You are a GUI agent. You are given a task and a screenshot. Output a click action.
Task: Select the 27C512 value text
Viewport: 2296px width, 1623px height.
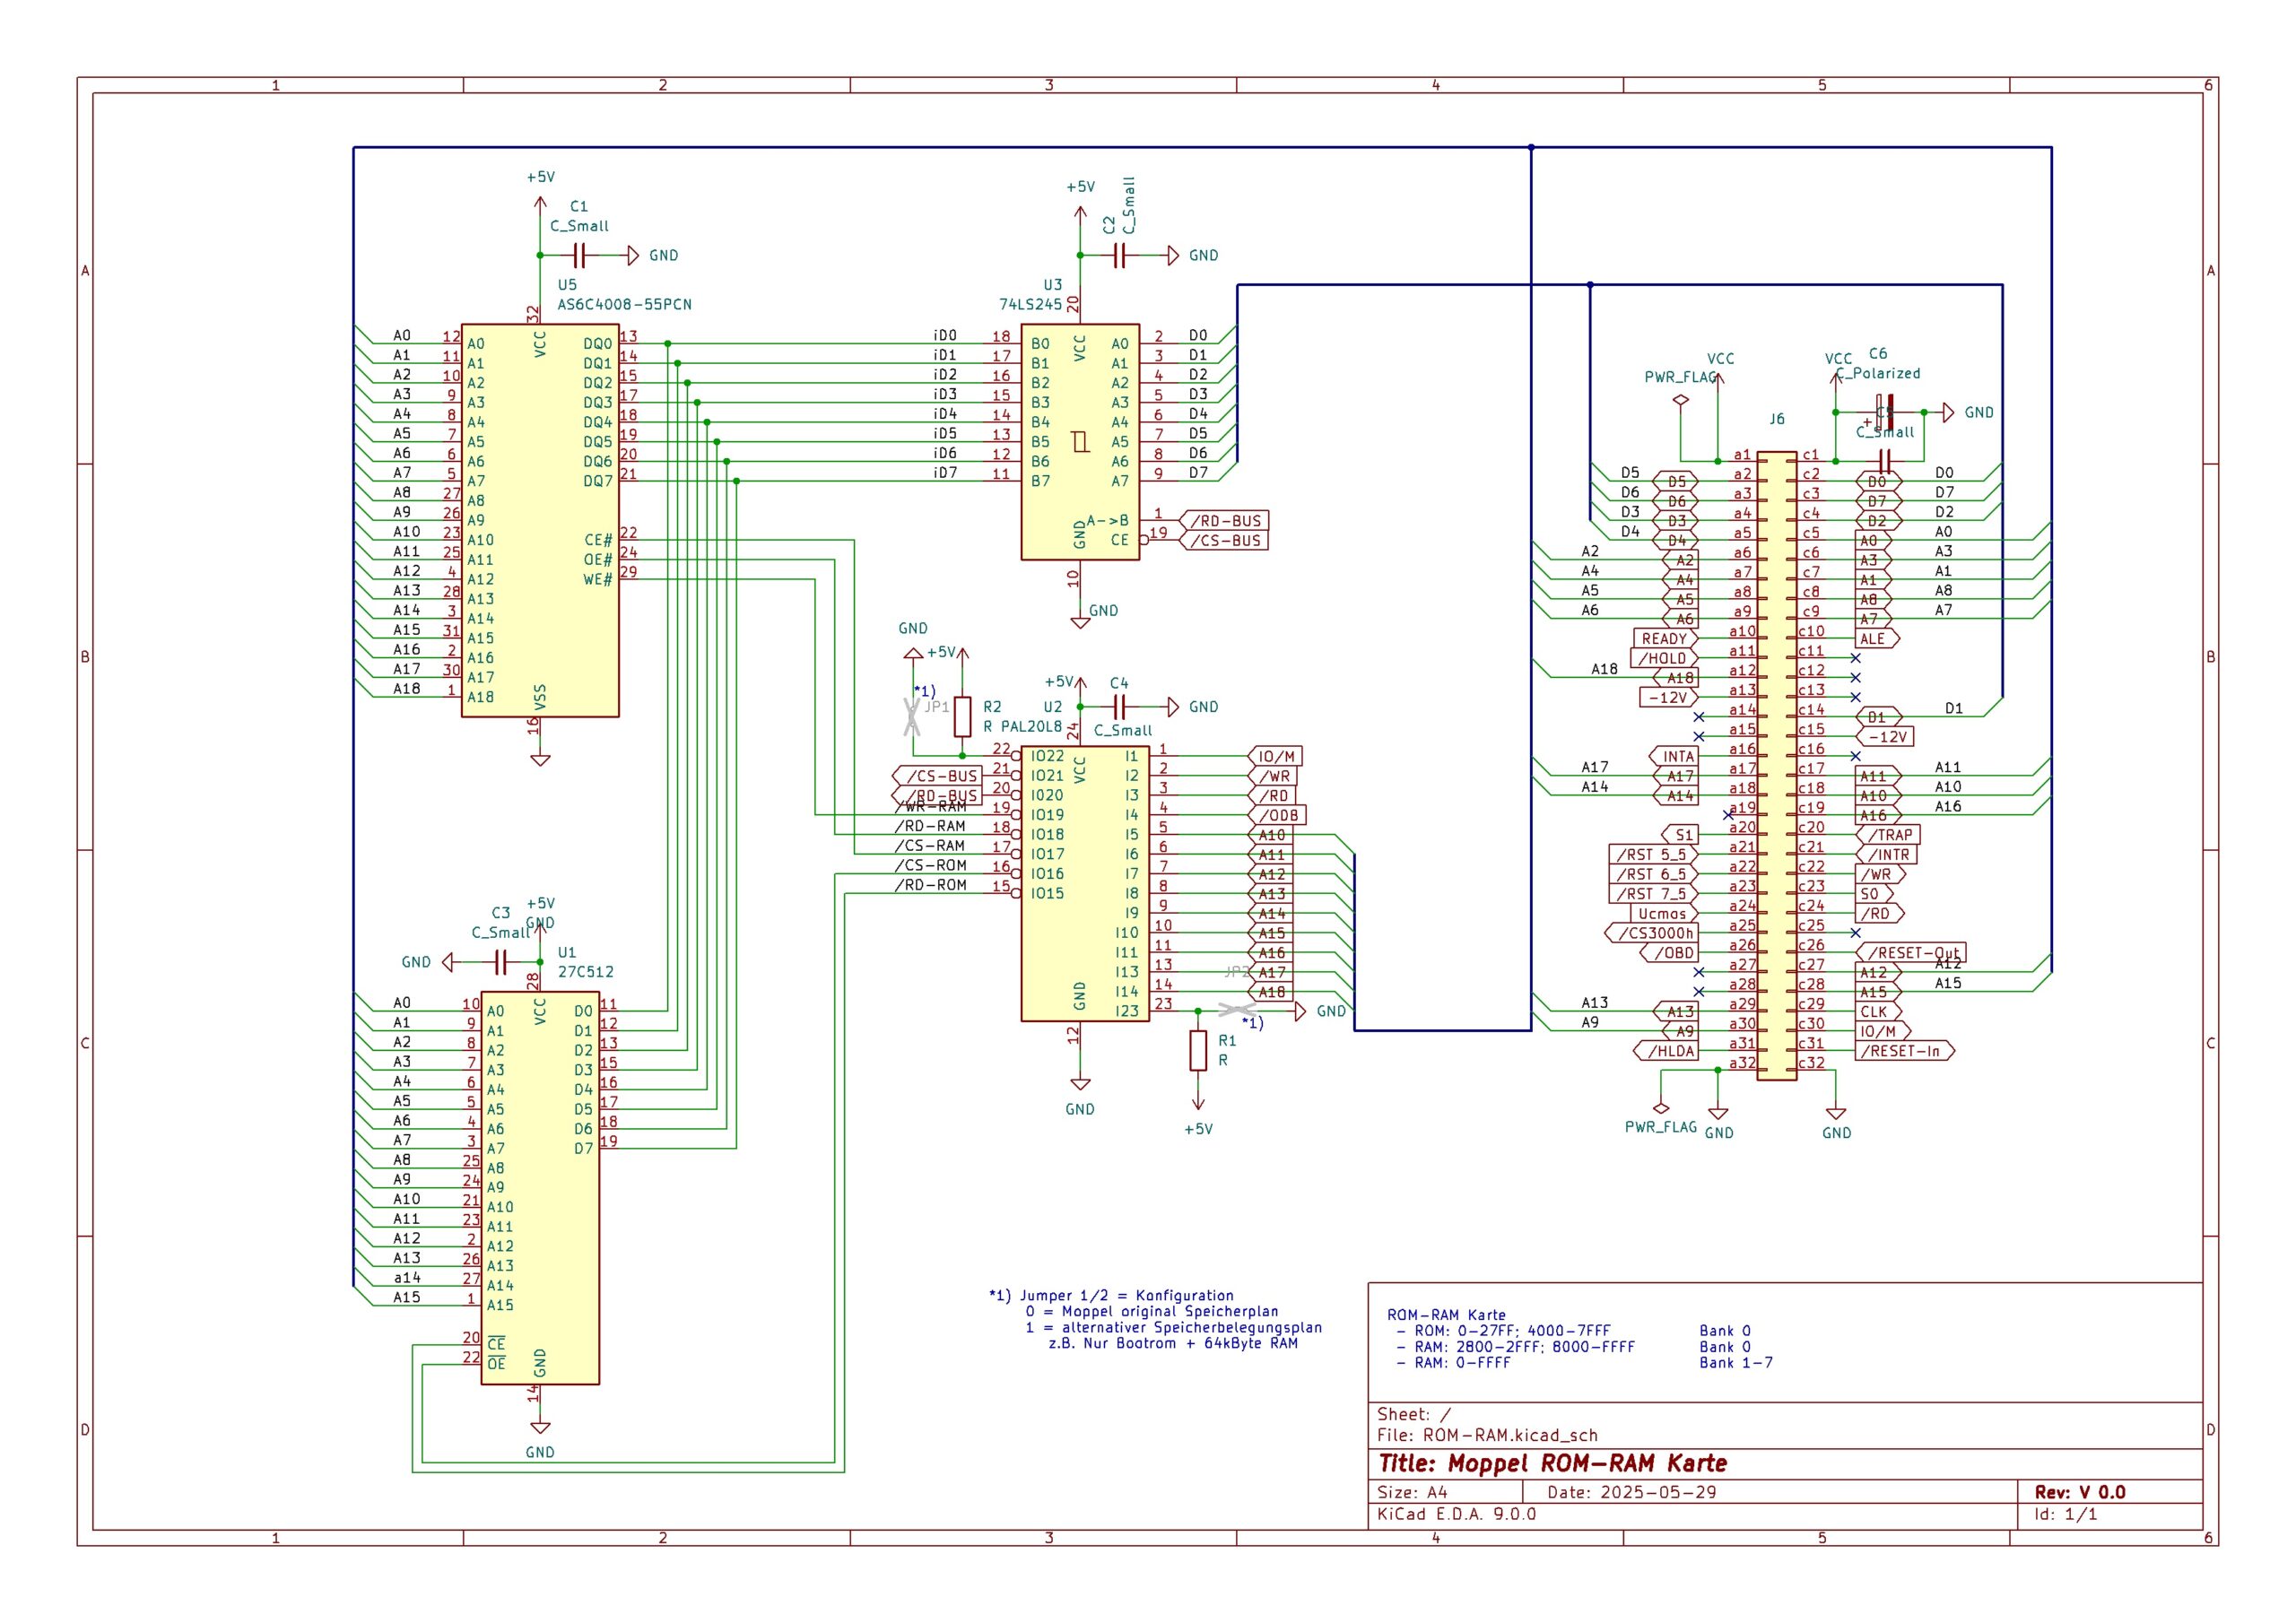(x=585, y=971)
